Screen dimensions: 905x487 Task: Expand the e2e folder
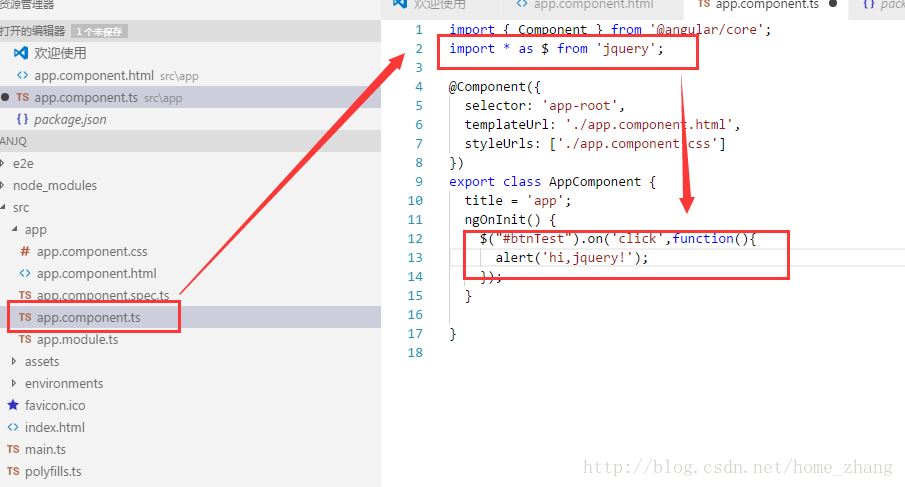click(25, 163)
